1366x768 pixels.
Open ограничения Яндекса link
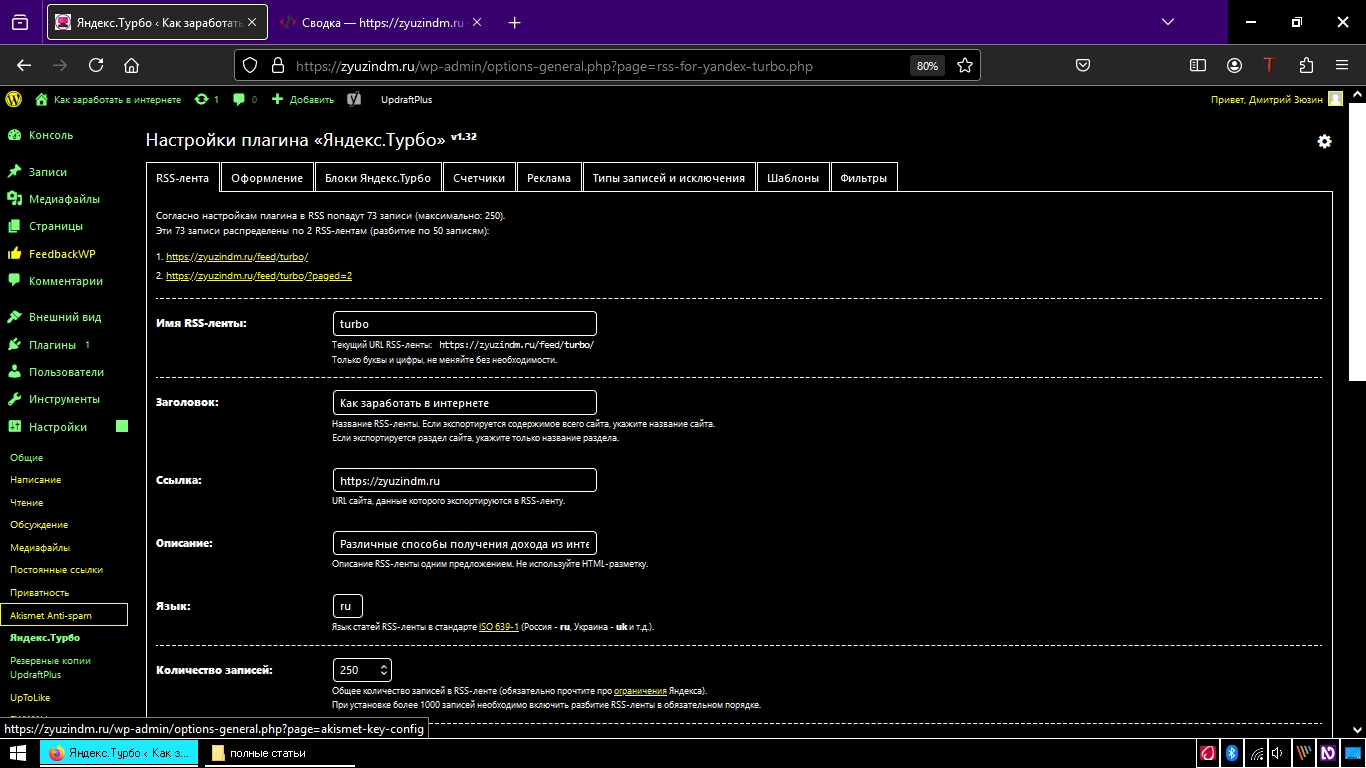coord(640,690)
